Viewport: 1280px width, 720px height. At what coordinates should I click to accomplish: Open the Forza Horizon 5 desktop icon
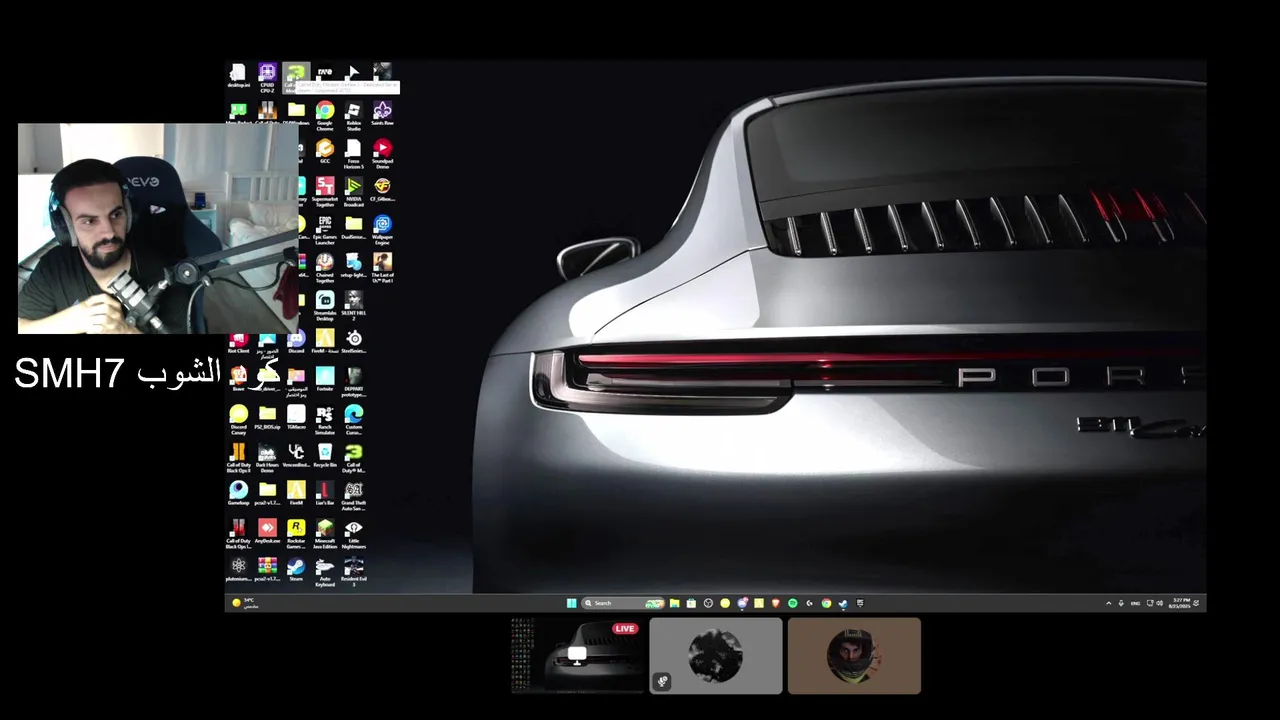353,153
